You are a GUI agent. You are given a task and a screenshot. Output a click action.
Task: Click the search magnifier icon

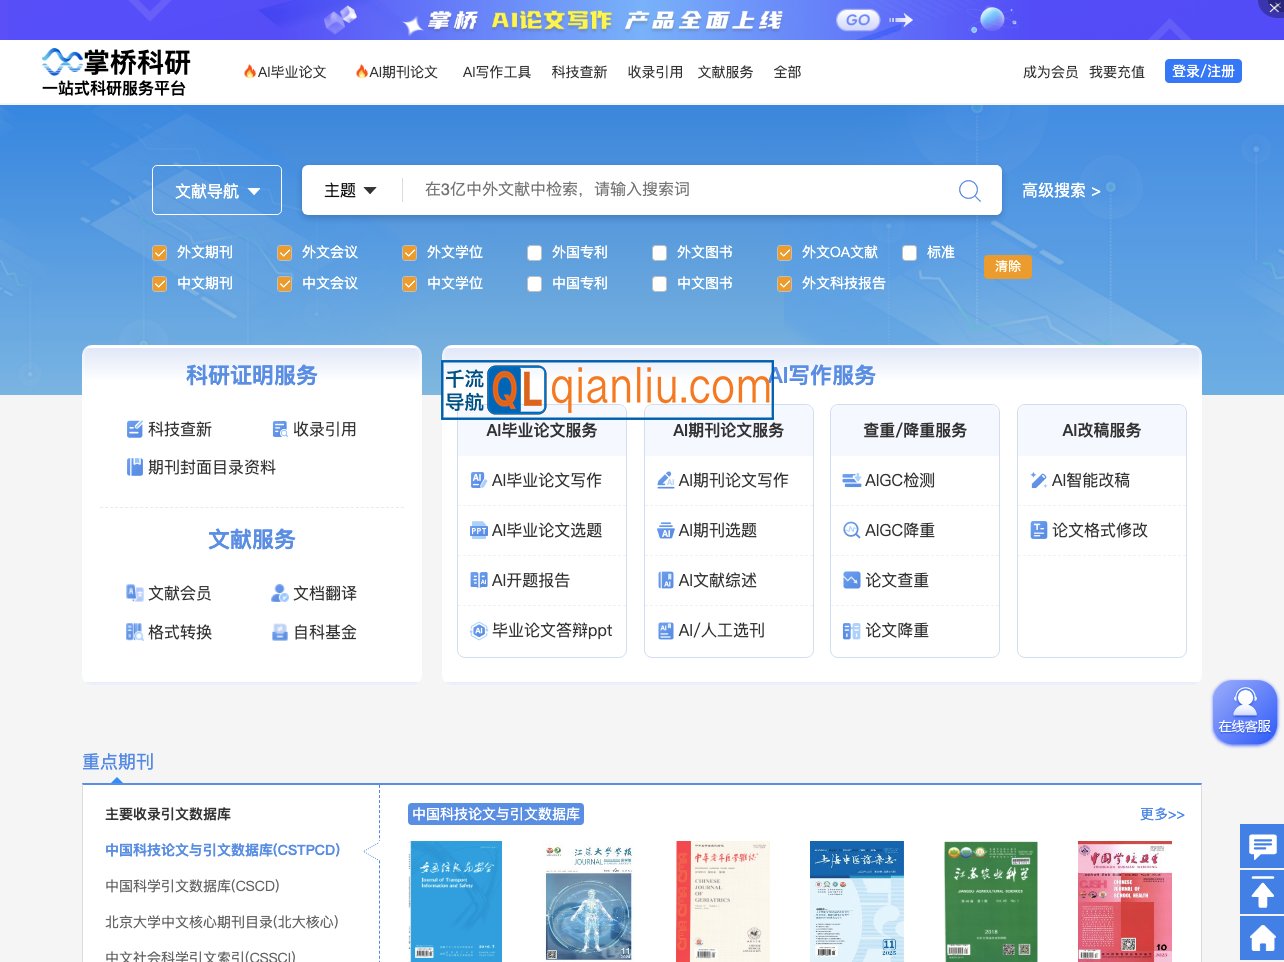point(968,190)
